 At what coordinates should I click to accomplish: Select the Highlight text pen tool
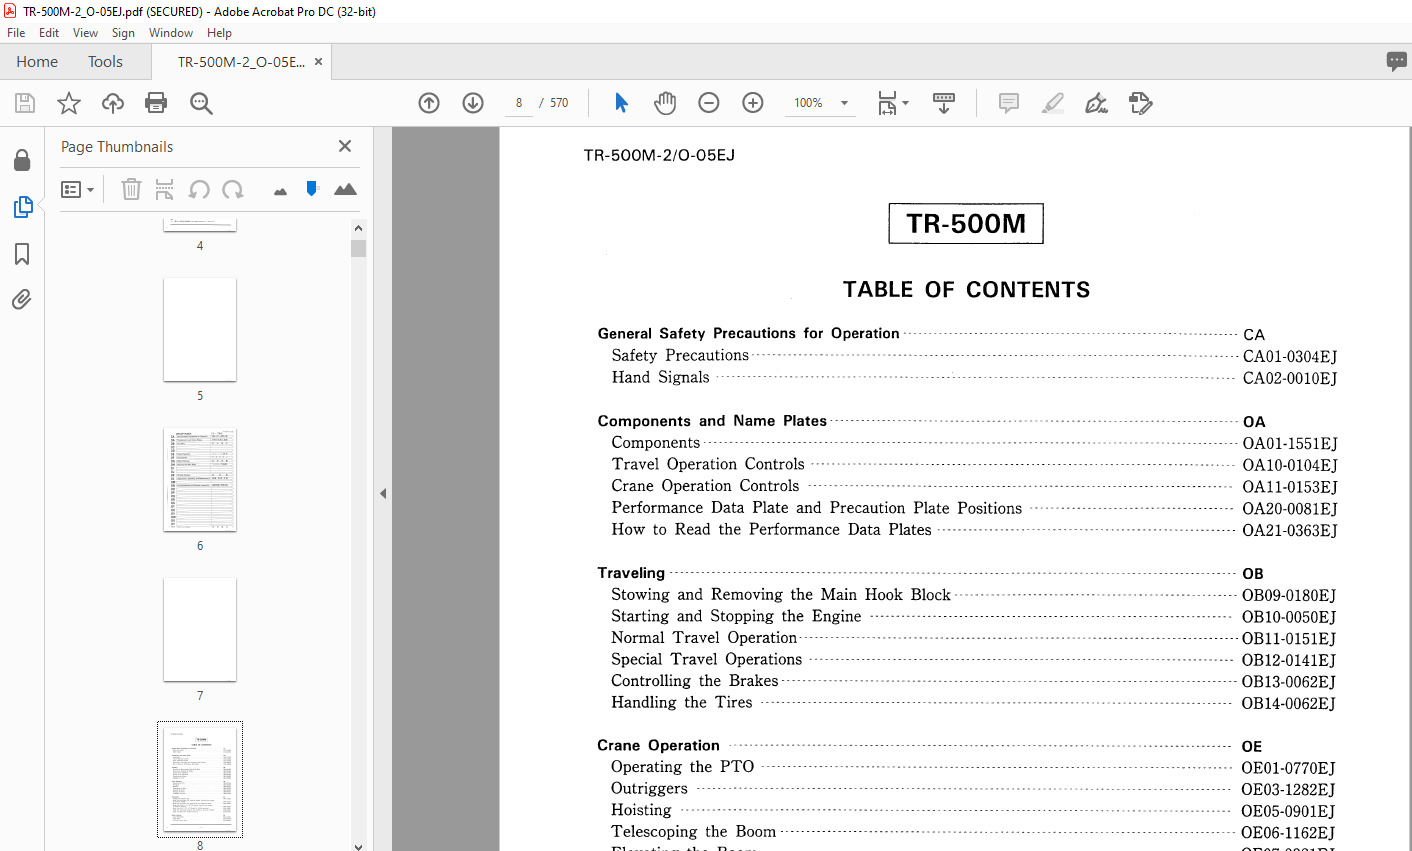[x=1053, y=103]
